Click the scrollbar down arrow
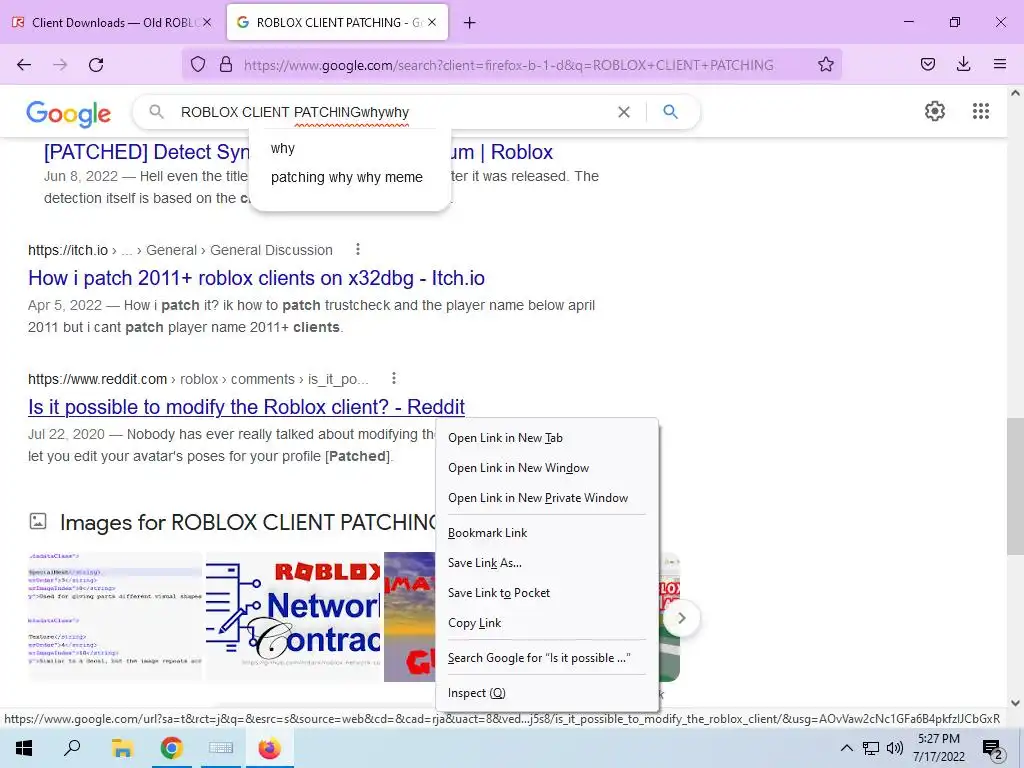Viewport: 1024px width, 768px height. (1015, 703)
